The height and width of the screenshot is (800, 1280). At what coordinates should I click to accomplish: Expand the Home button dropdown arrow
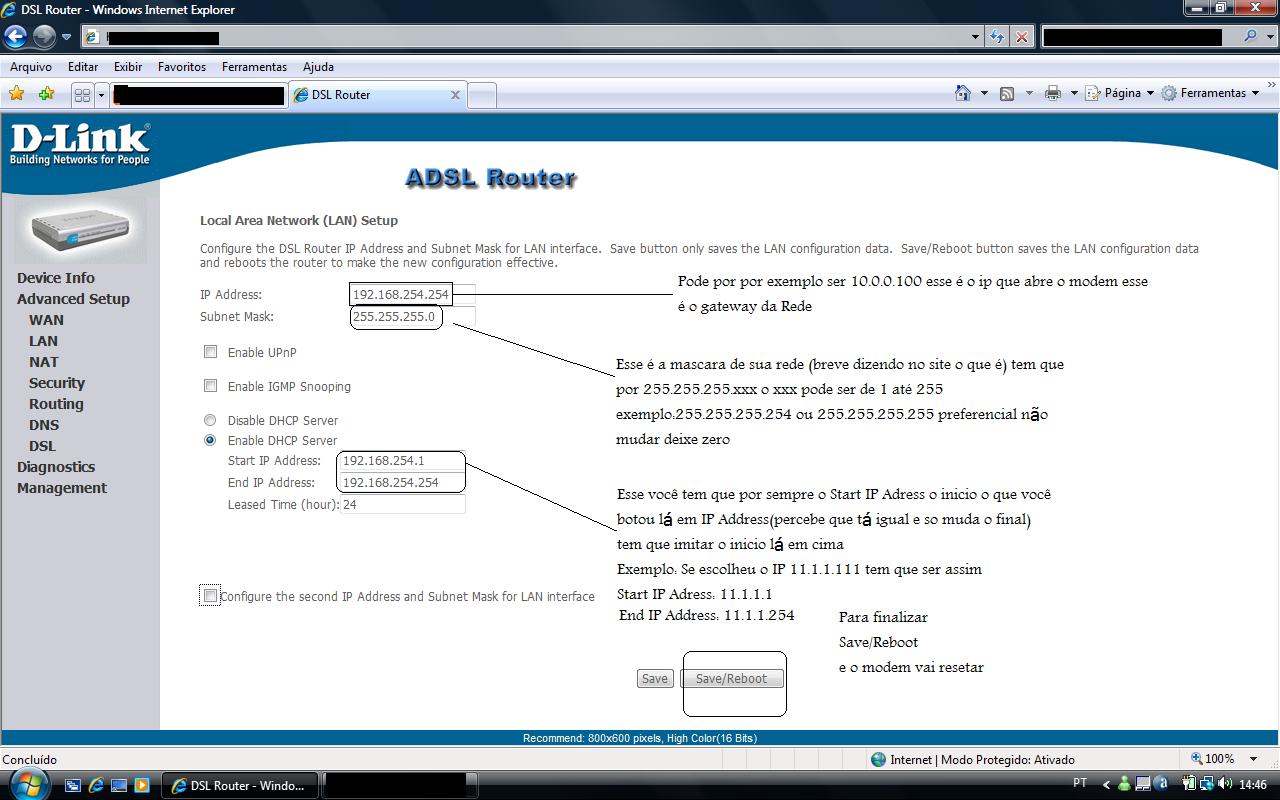click(x=984, y=93)
